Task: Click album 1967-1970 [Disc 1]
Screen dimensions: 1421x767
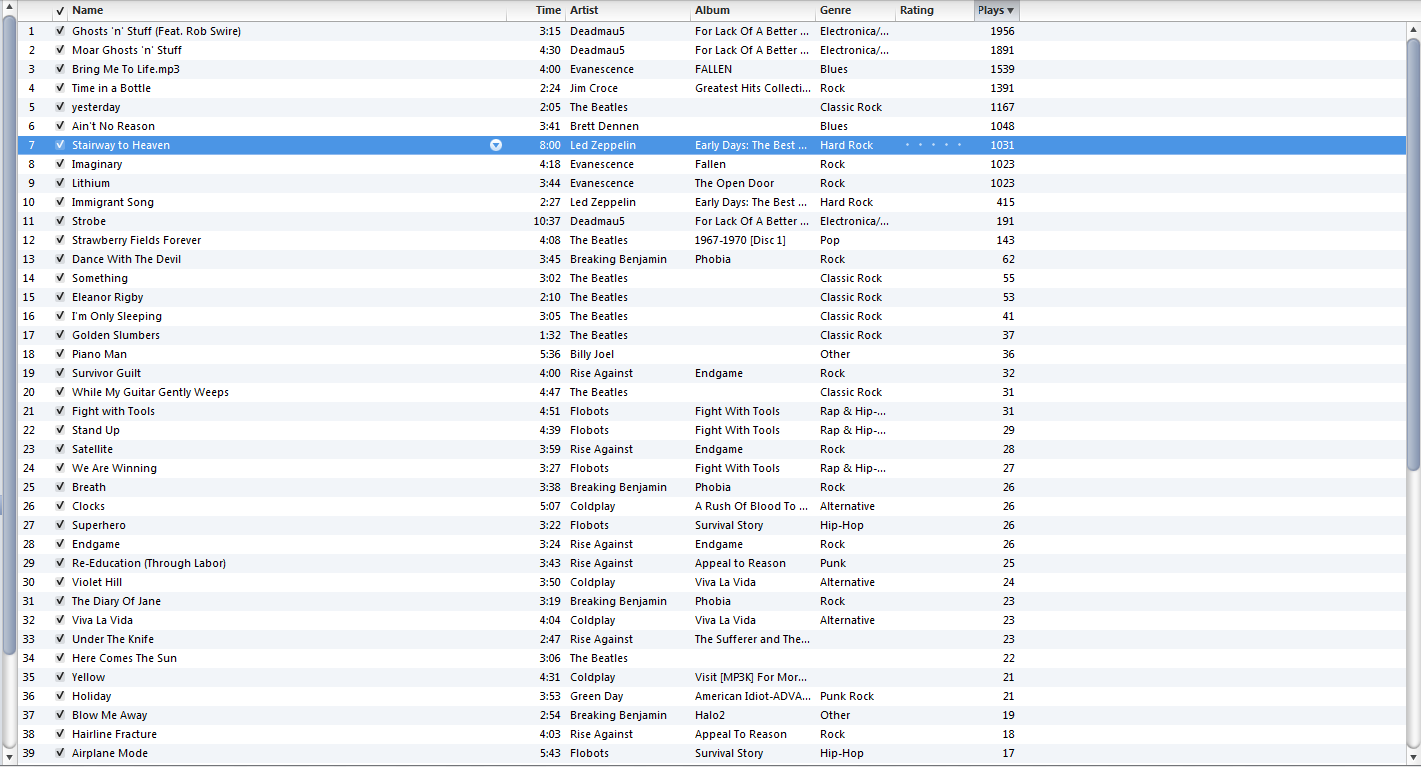Action: tap(740, 240)
